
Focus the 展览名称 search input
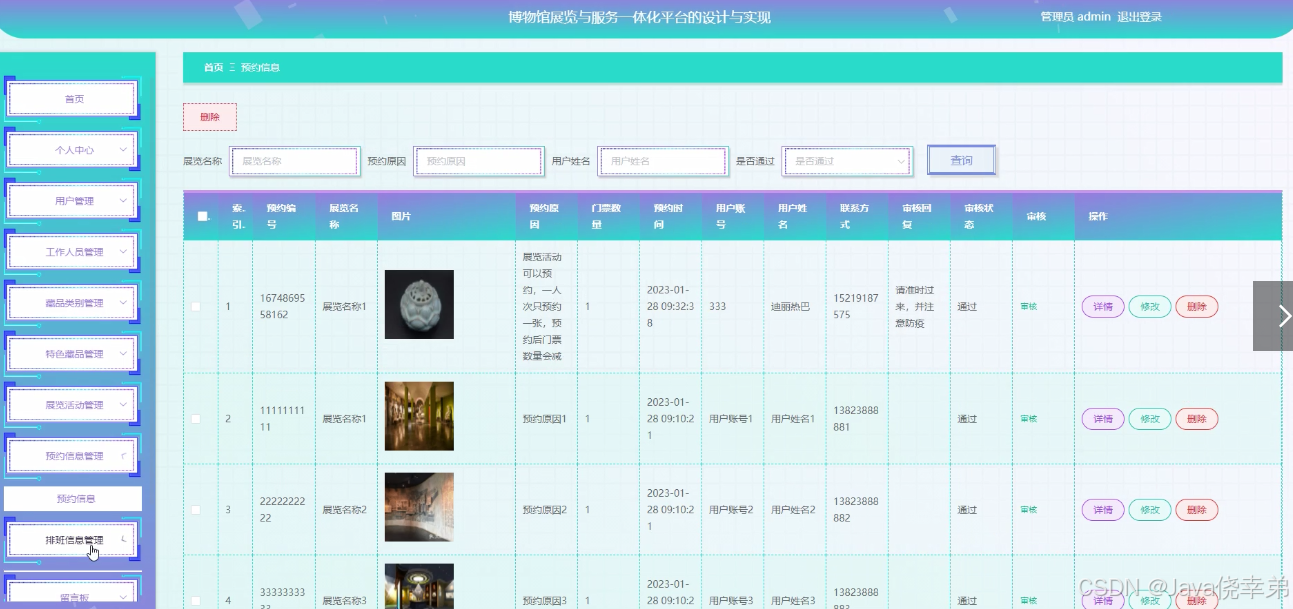294,161
